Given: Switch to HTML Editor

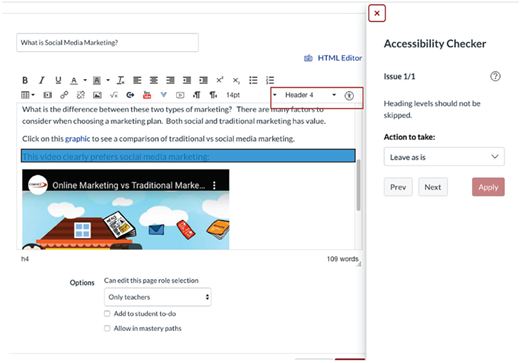Looking at the screenshot, I should pyautogui.click(x=333, y=58).
